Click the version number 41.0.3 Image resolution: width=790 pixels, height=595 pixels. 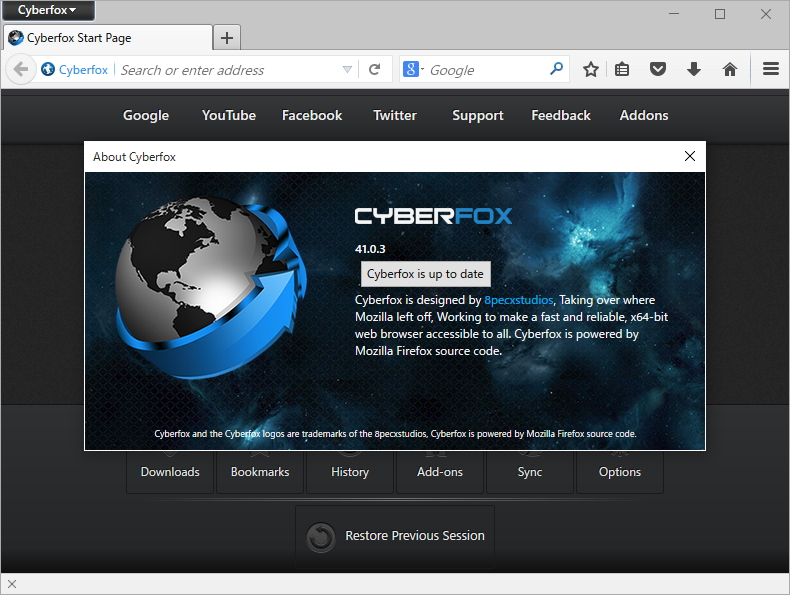tap(370, 249)
